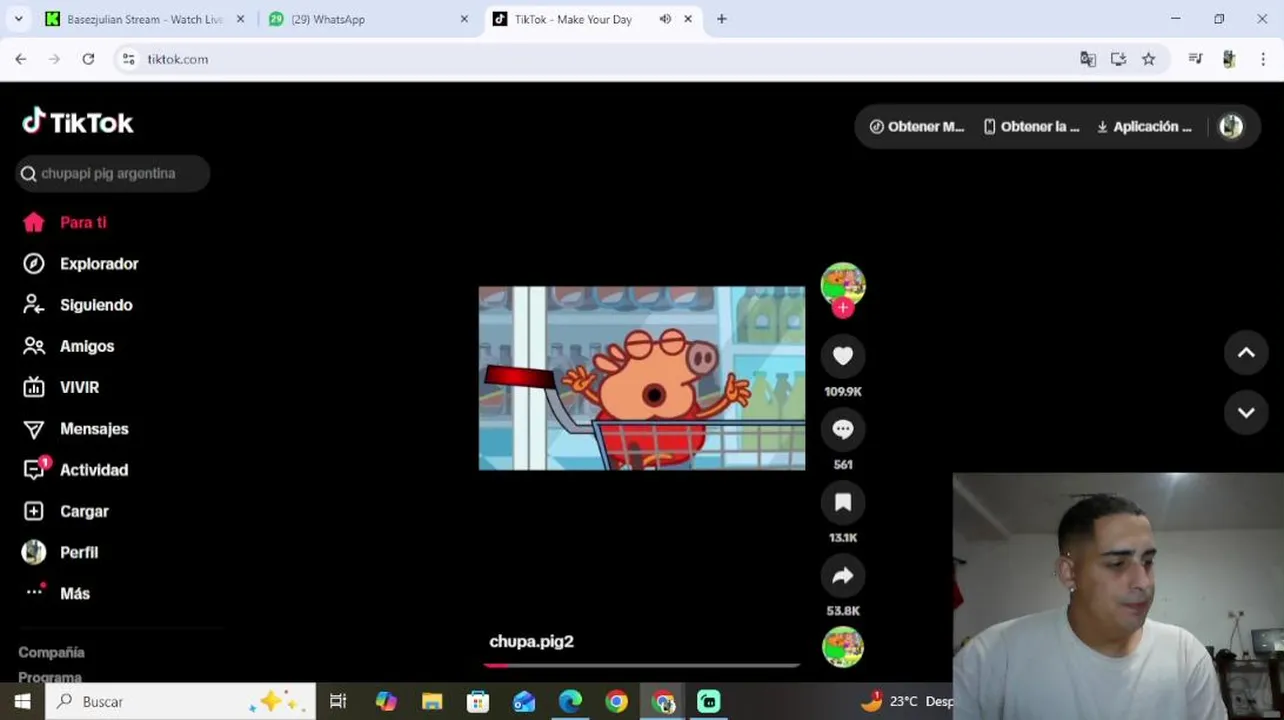Click the Aplicación download button
This screenshot has width=1284, height=720.
(x=1144, y=126)
